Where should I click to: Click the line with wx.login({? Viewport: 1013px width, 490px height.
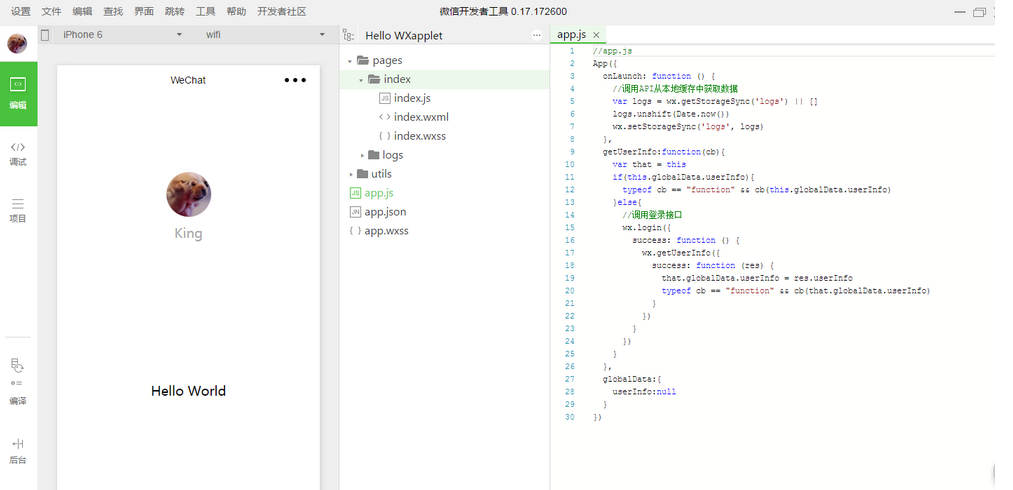coord(647,228)
